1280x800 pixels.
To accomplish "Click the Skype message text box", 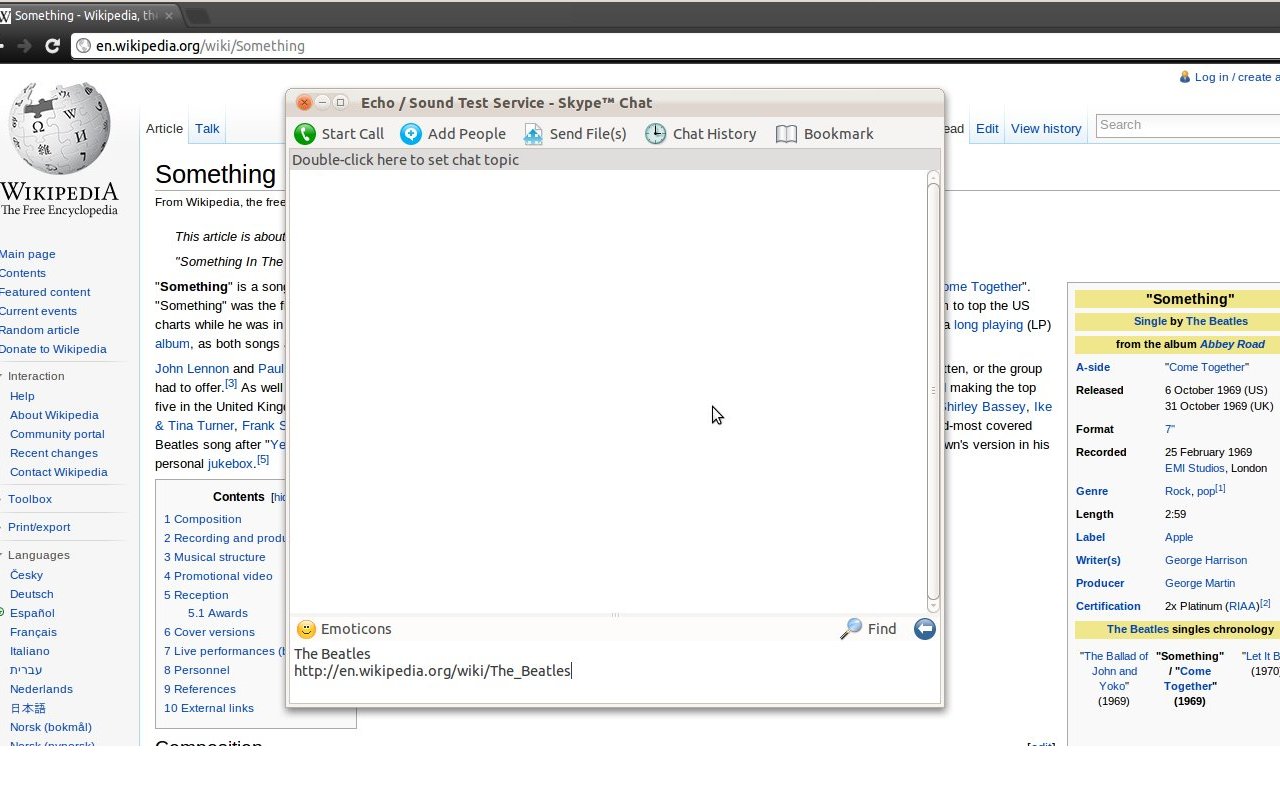I will pyautogui.click(x=614, y=673).
